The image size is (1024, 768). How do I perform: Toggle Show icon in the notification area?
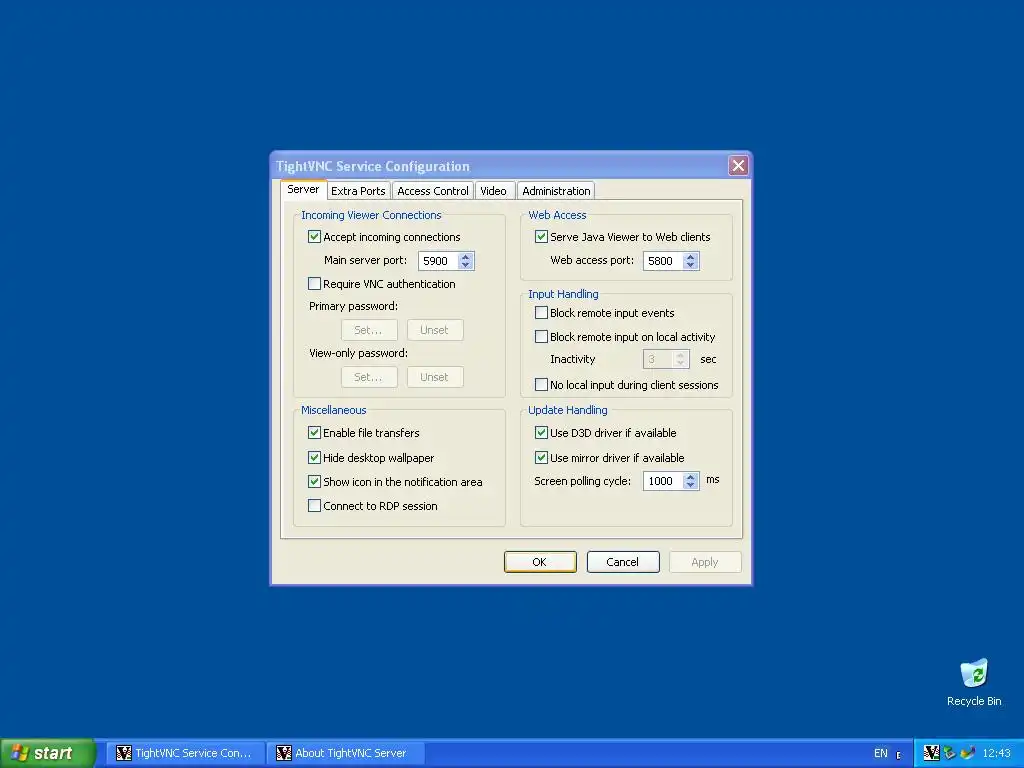coord(314,481)
